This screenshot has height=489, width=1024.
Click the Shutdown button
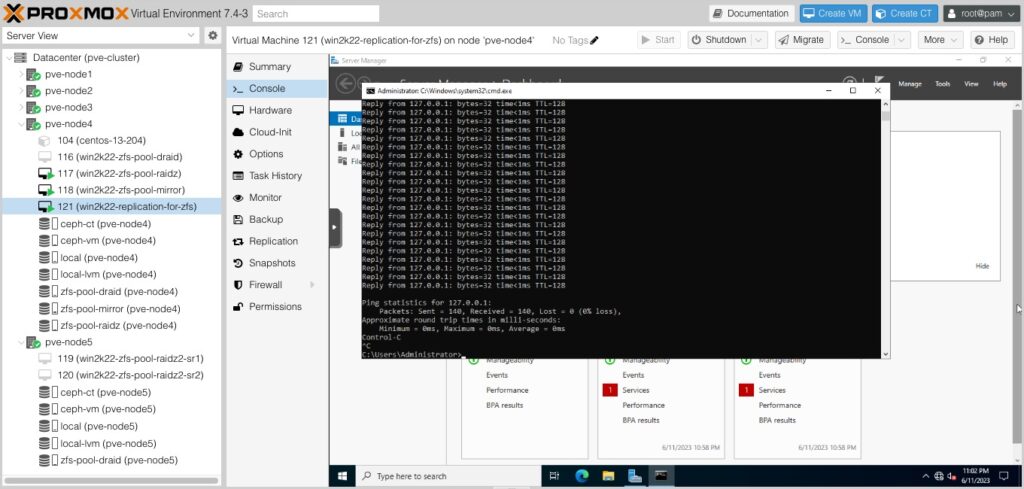(718, 40)
